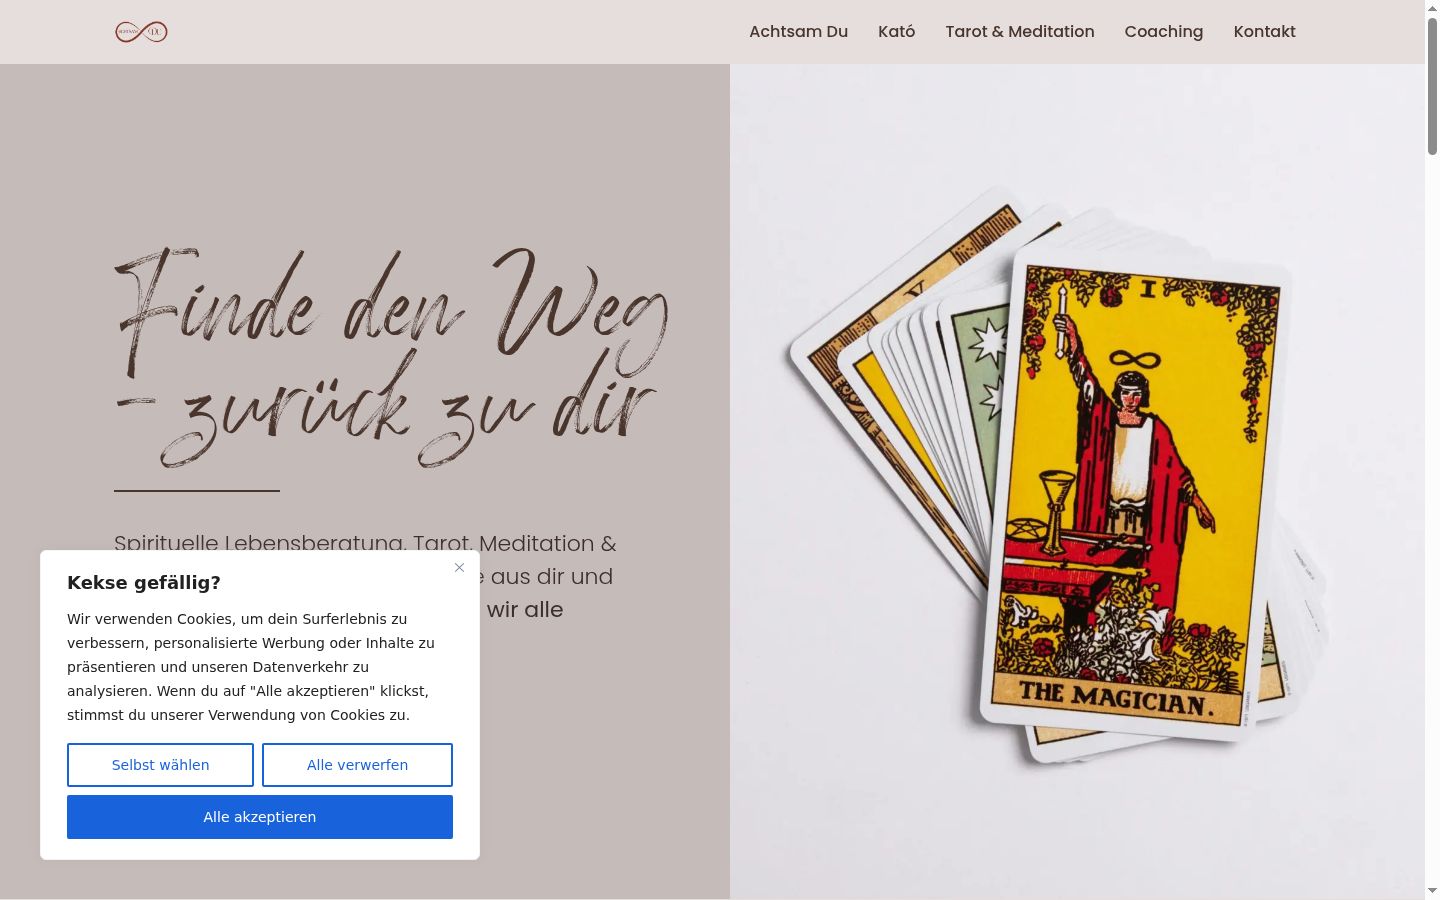Open the Achtsam Du menu item
The image size is (1440, 900).
pos(798,31)
